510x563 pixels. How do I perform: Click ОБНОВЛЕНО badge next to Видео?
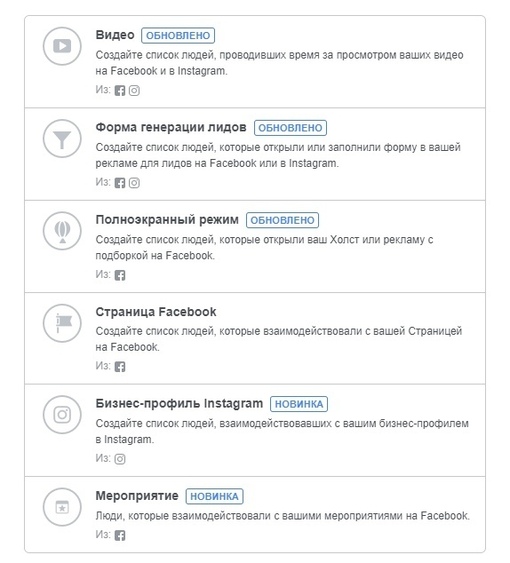pos(178,36)
